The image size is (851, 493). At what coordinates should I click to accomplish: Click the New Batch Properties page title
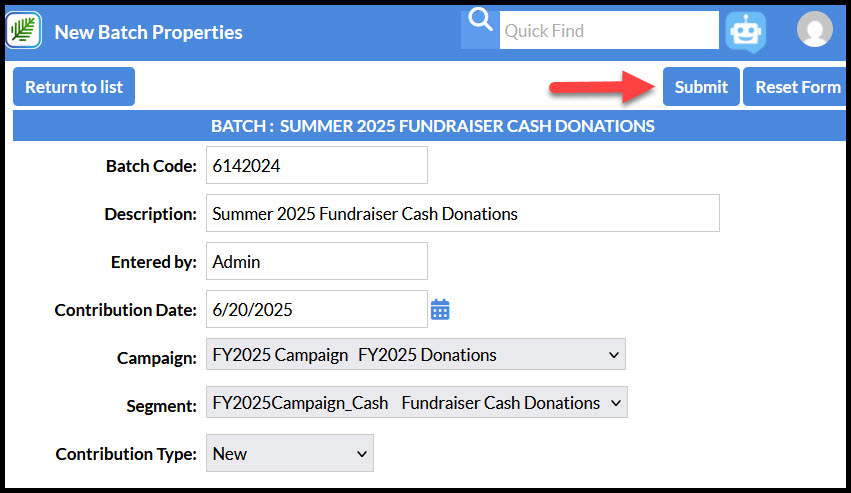[x=149, y=32]
